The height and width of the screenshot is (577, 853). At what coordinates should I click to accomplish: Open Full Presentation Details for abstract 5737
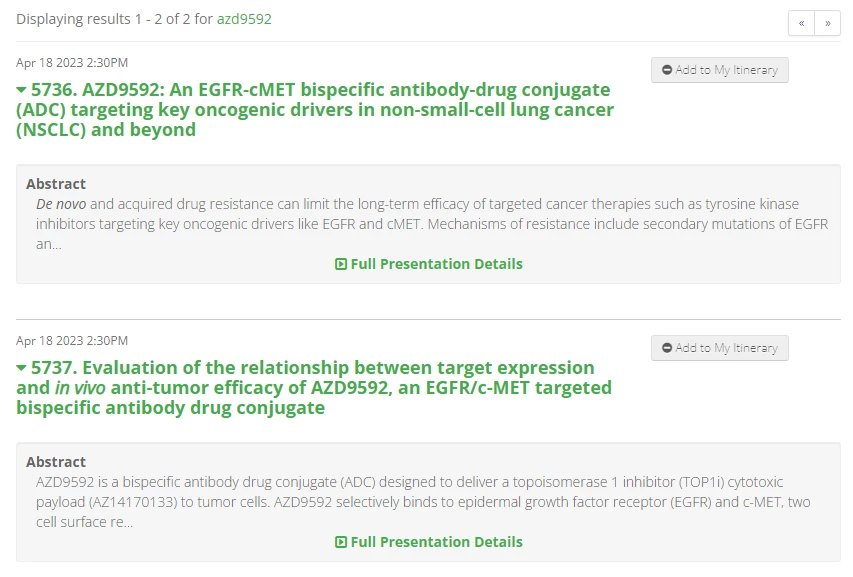429,542
